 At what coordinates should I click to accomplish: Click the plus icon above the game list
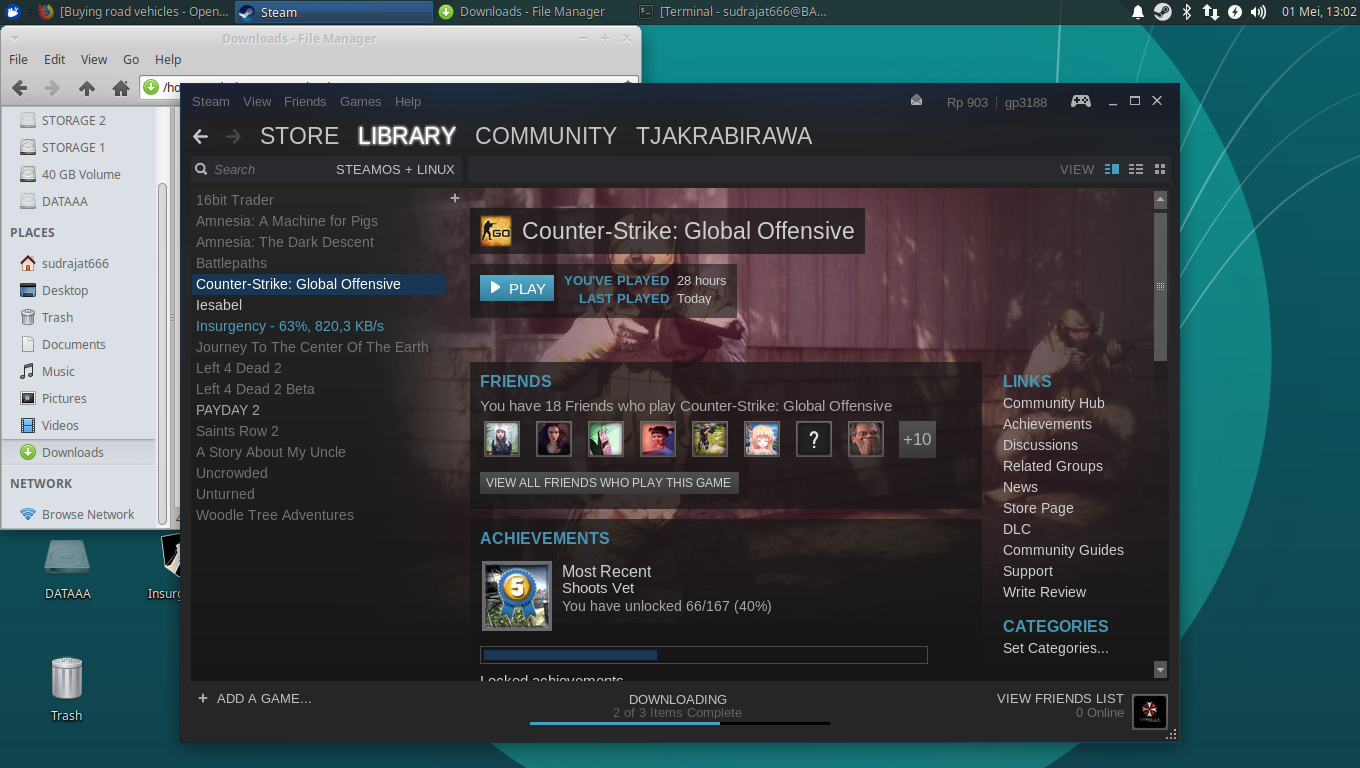point(455,198)
